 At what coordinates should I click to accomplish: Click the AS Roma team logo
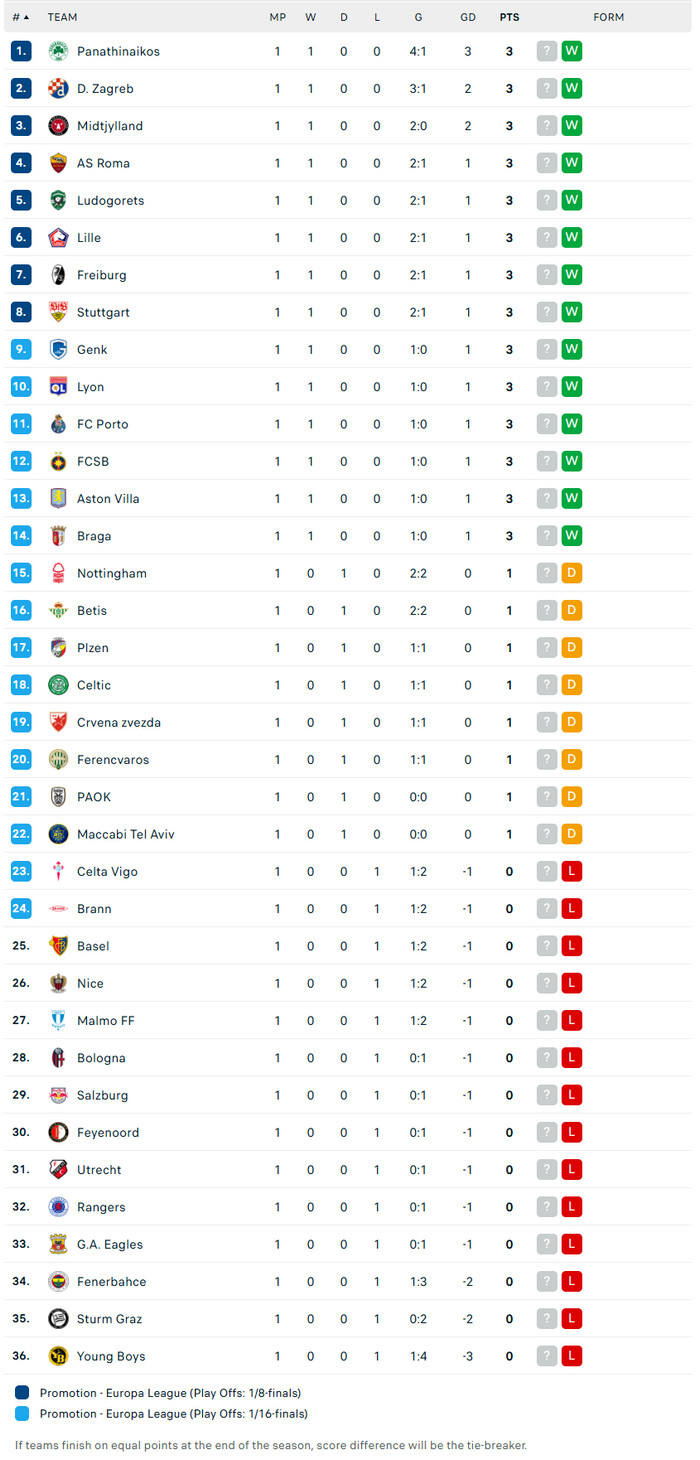point(58,163)
